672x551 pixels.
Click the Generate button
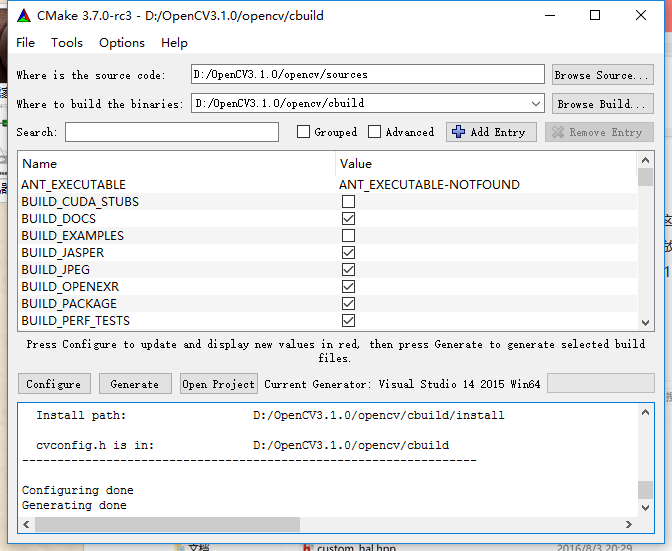pos(135,384)
